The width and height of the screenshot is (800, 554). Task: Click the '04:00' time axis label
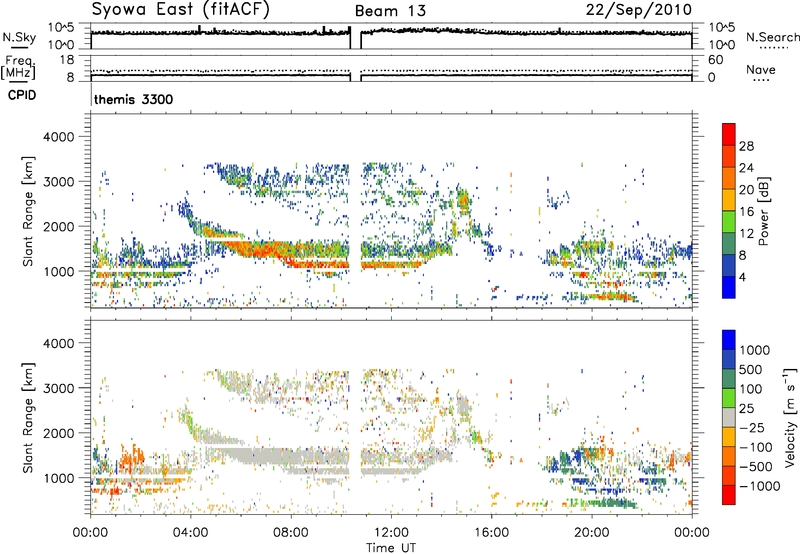(x=190, y=533)
